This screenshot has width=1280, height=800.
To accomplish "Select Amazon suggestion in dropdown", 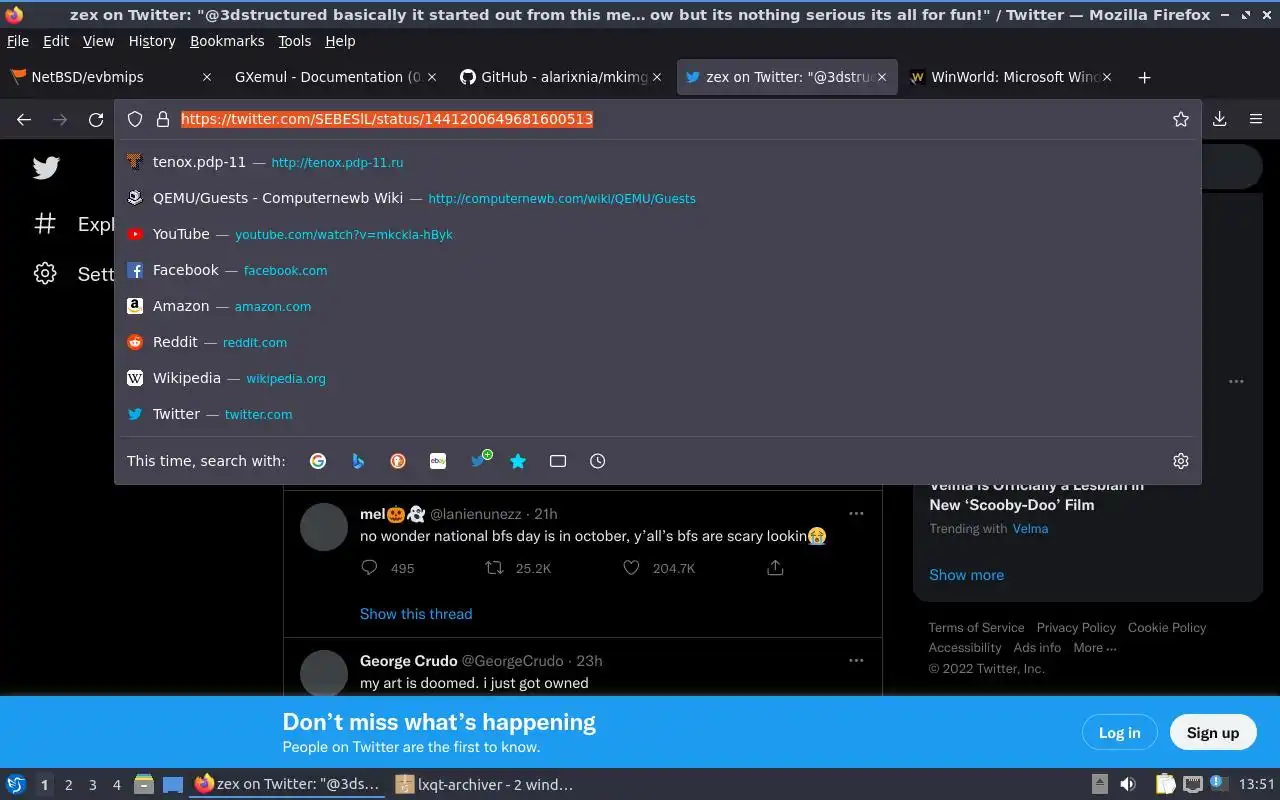I will (658, 306).
